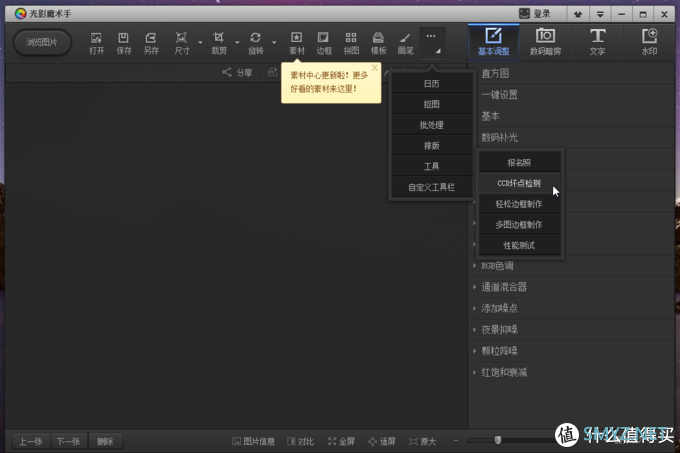Expand the 通道混合器 panel
Screen dimensions: 680x453
tap(572, 287)
